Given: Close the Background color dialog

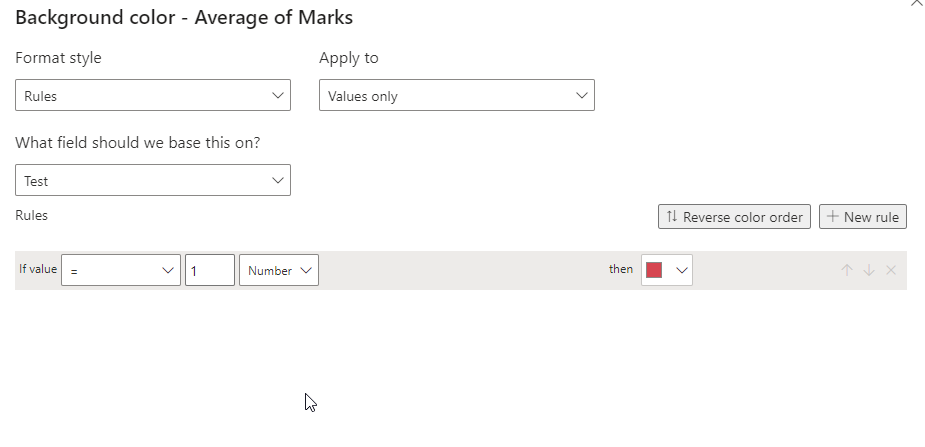Looking at the screenshot, I should coord(916,3).
